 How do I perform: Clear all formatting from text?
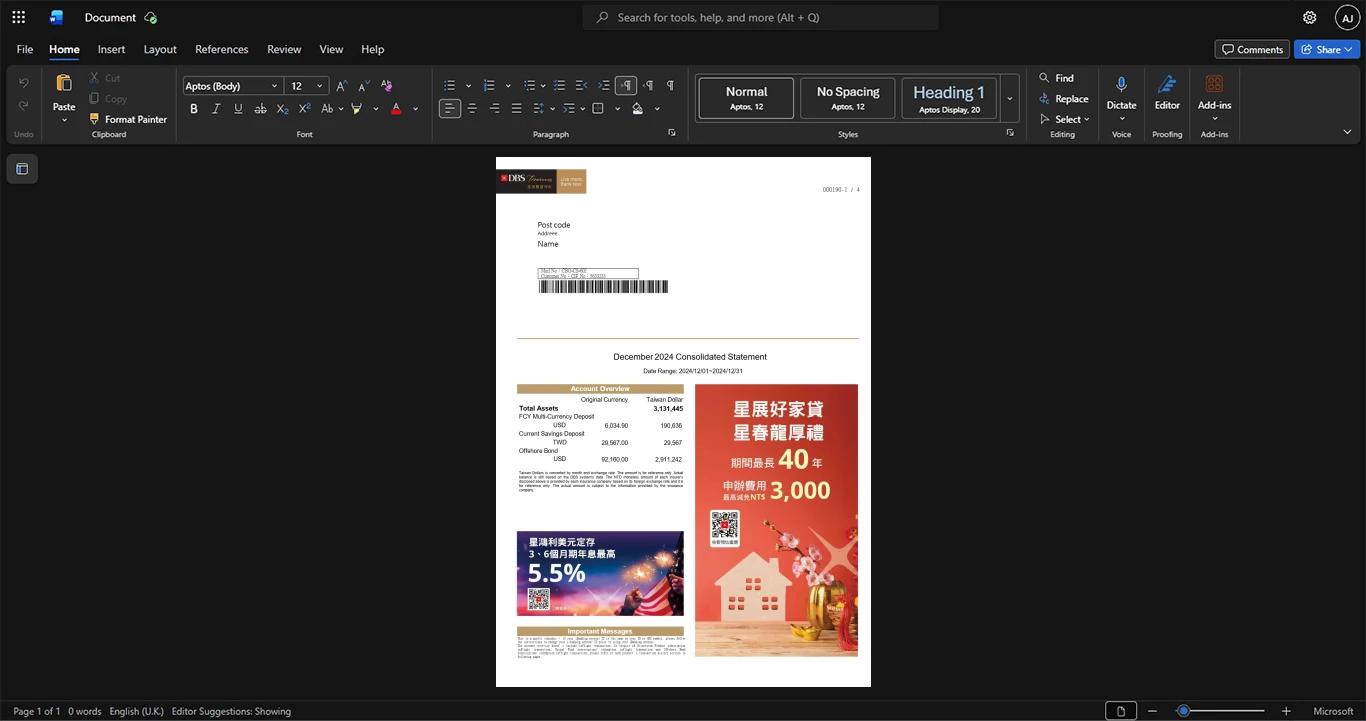387,85
